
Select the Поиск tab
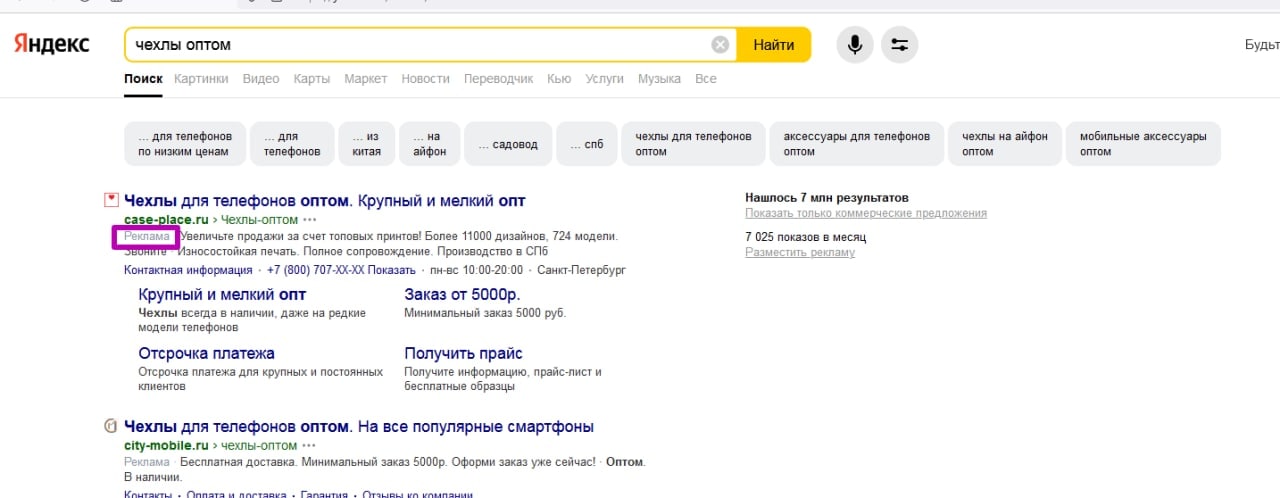click(143, 79)
